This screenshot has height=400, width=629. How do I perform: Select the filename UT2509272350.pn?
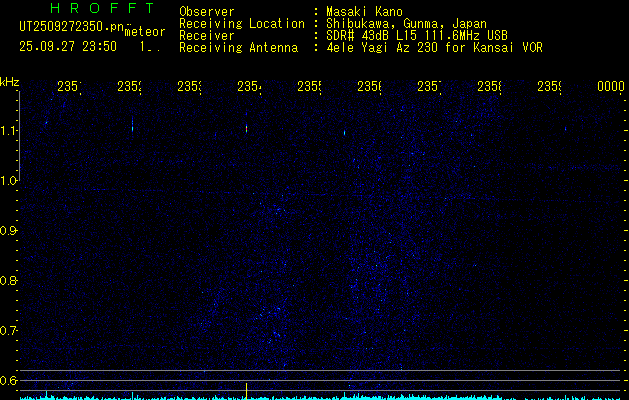tap(72, 27)
